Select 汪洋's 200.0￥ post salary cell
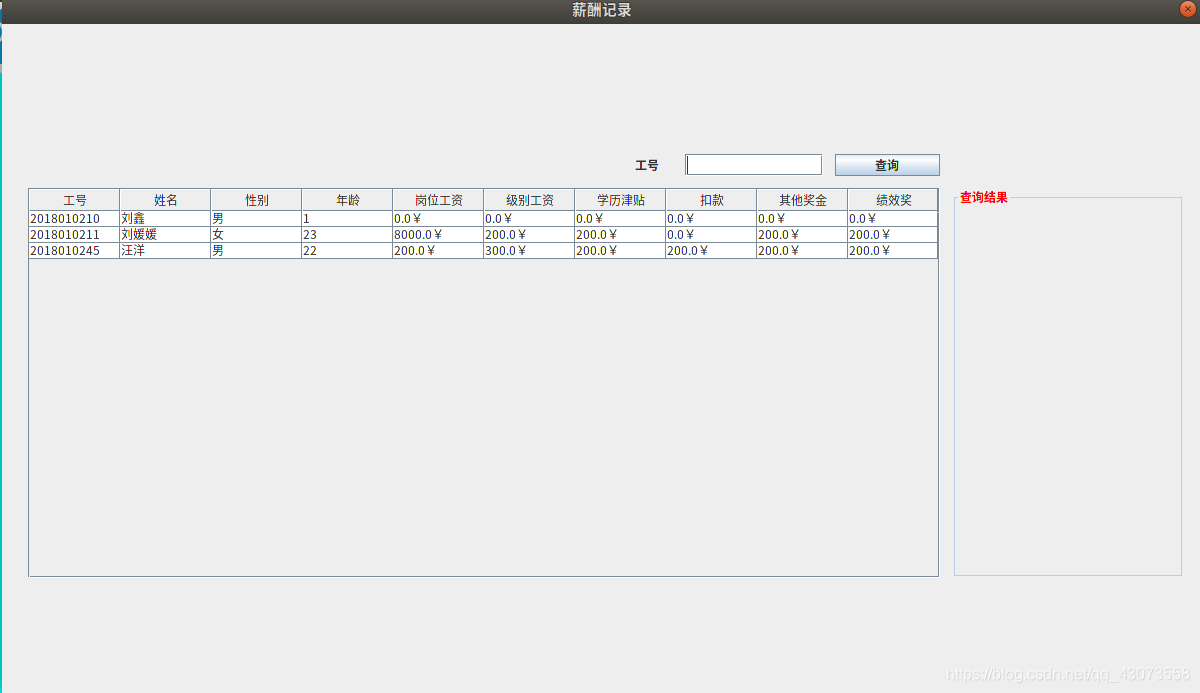 (x=438, y=251)
